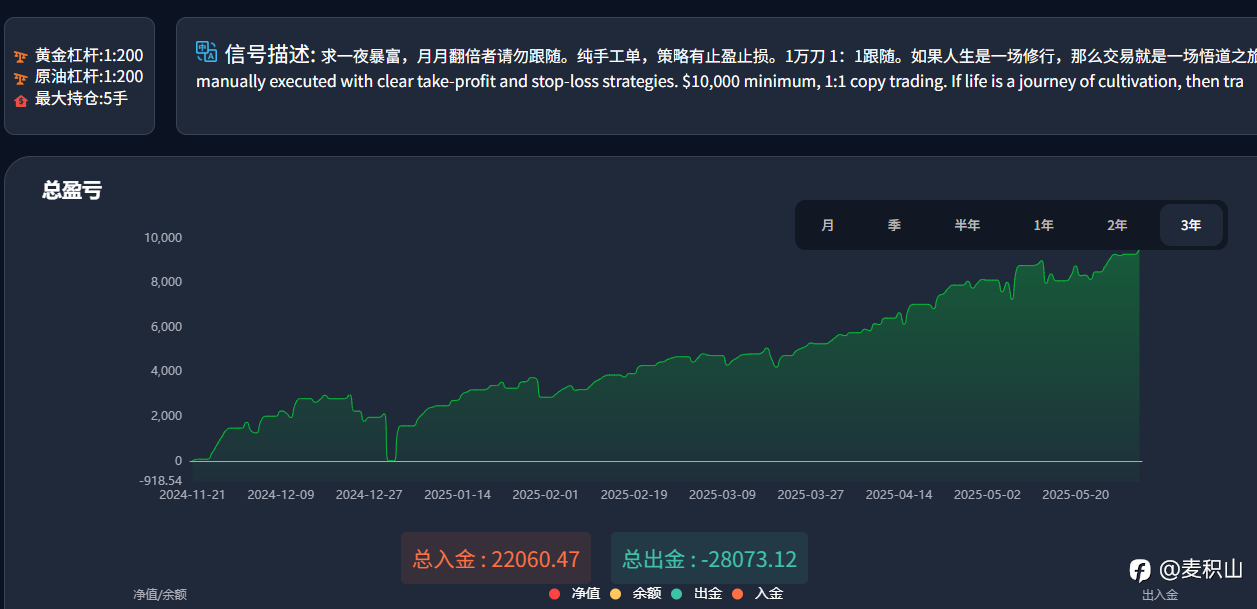Click the teal 出金 legend dot
This screenshot has height=609, width=1257.
pyautogui.click(x=676, y=594)
